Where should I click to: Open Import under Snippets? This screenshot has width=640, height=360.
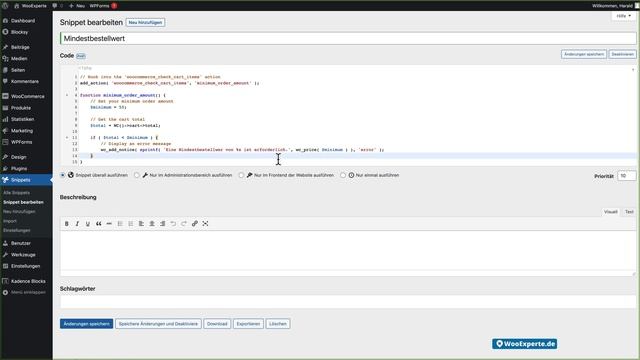point(10,221)
